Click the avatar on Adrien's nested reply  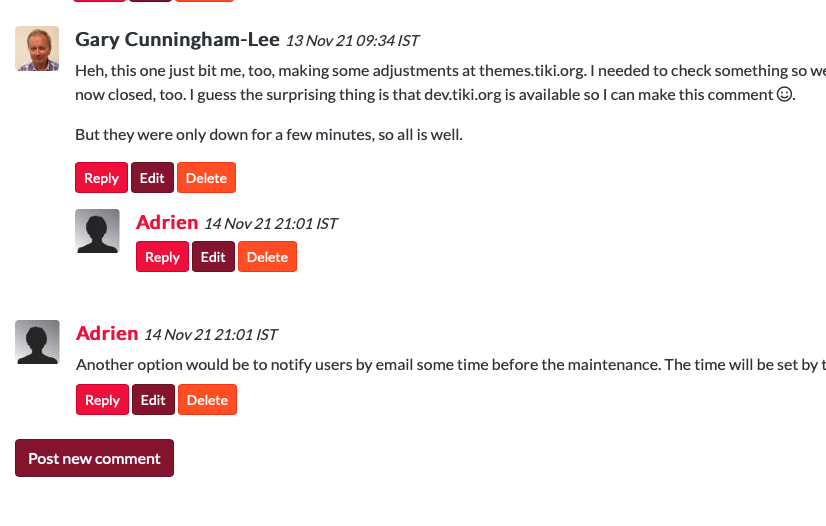[97, 231]
